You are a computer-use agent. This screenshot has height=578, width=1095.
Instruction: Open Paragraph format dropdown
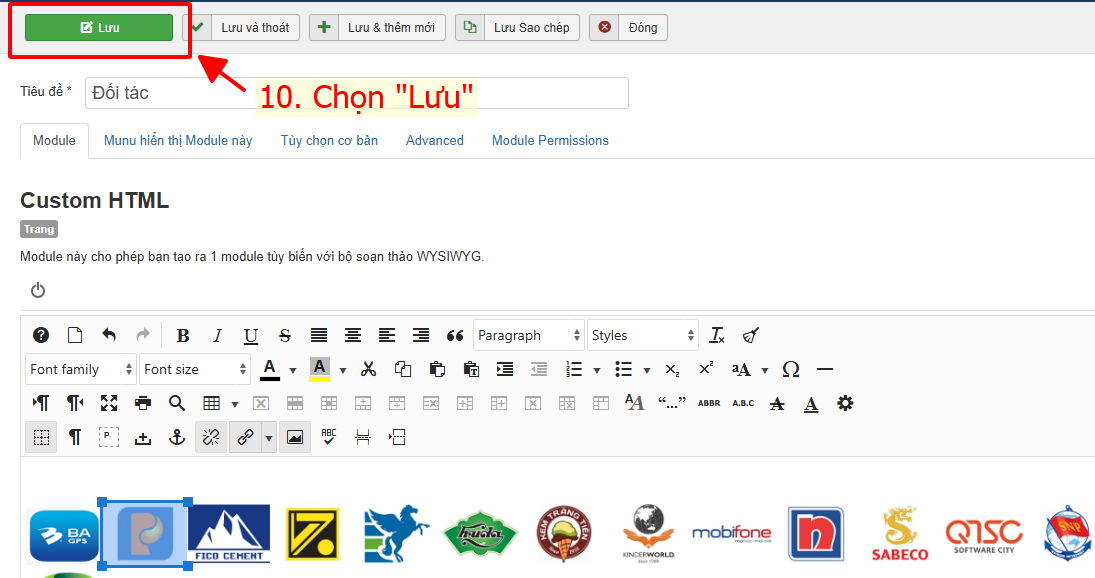click(529, 335)
